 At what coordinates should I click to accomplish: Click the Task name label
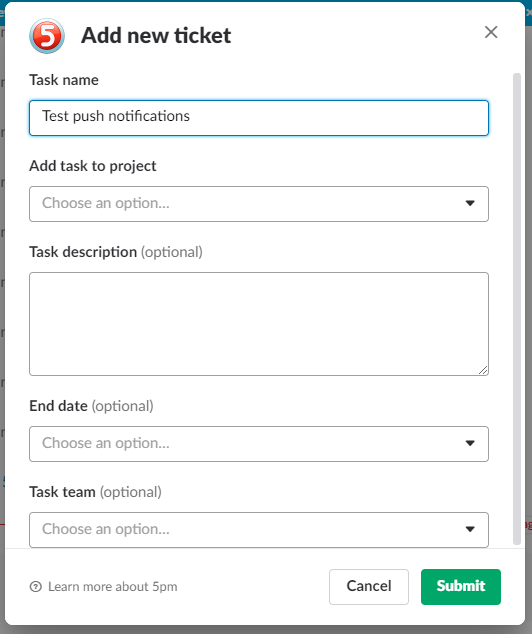(x=64, y=80)
